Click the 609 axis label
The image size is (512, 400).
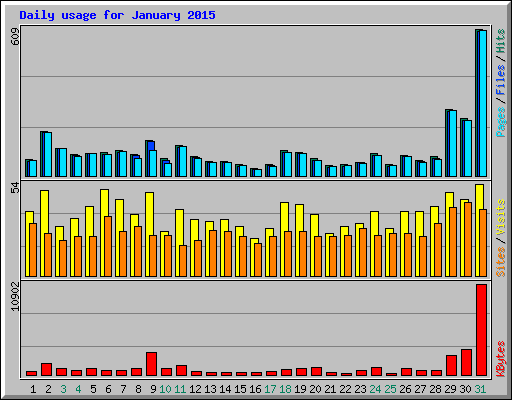(x=15, y=37)
